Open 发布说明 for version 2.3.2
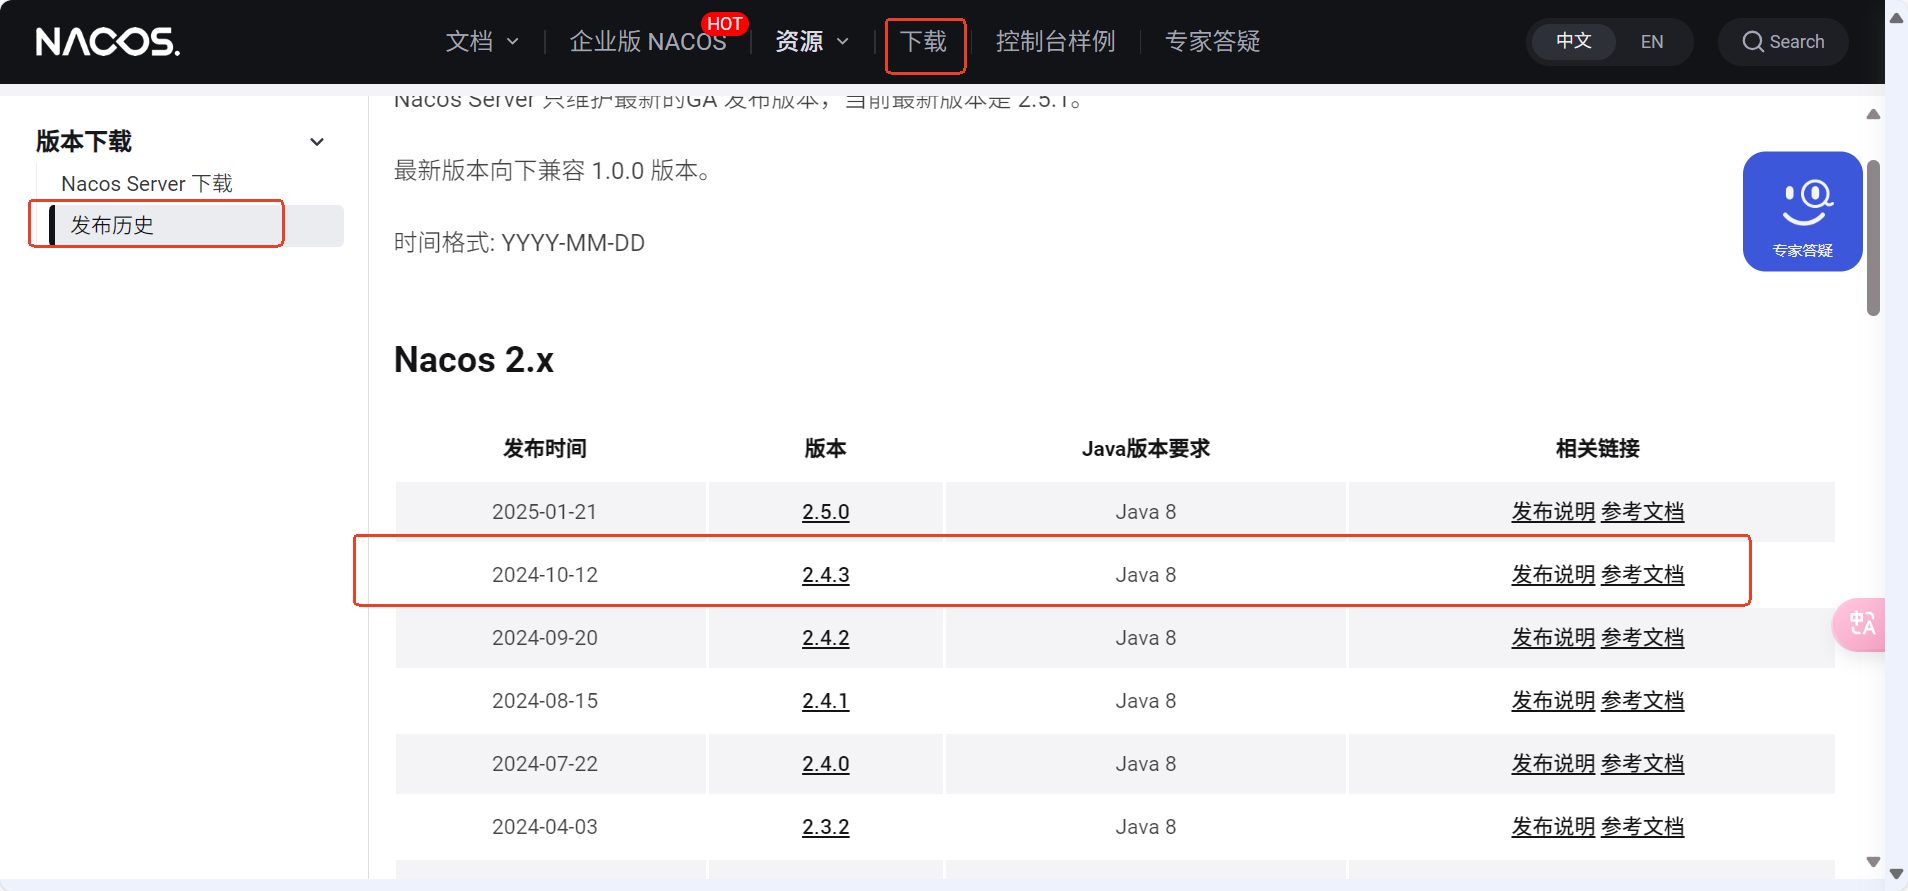The image size is (1908, 891). 1553,827
